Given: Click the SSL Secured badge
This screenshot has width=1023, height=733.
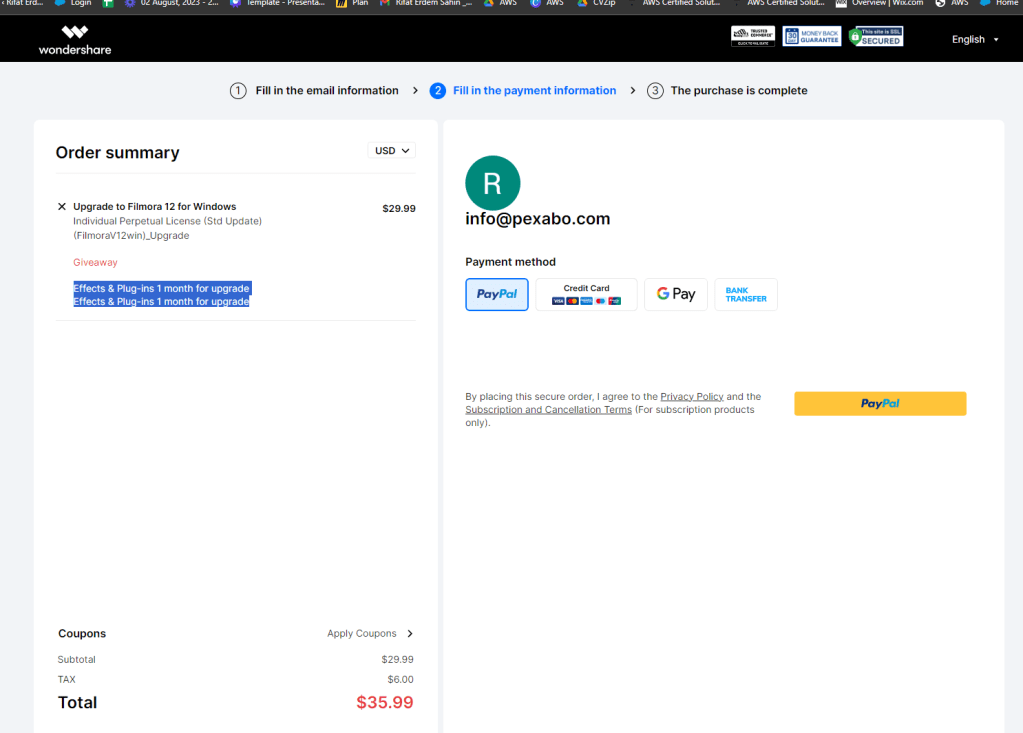Looking at the screenshot, I should pos(876,37).
